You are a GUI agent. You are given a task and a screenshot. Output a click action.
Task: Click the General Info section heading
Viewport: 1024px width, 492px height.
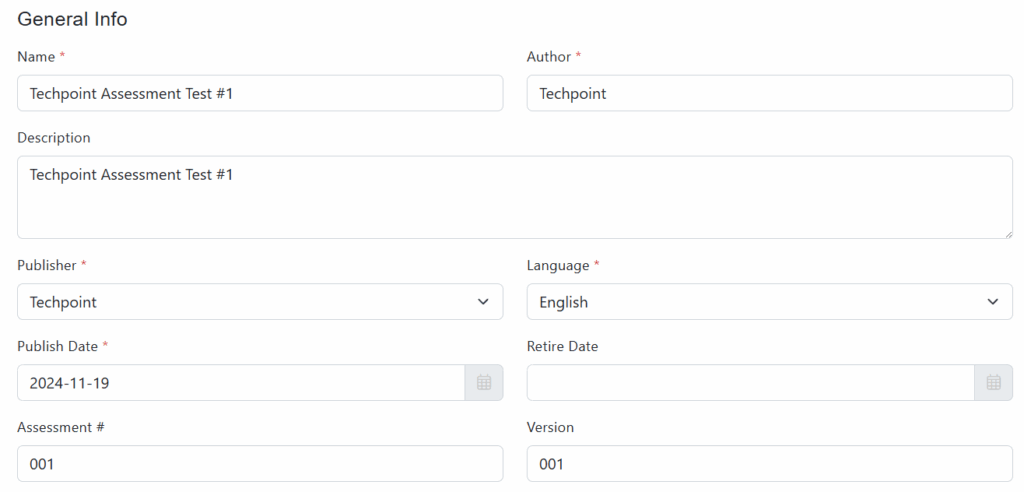tap(72, 19)
